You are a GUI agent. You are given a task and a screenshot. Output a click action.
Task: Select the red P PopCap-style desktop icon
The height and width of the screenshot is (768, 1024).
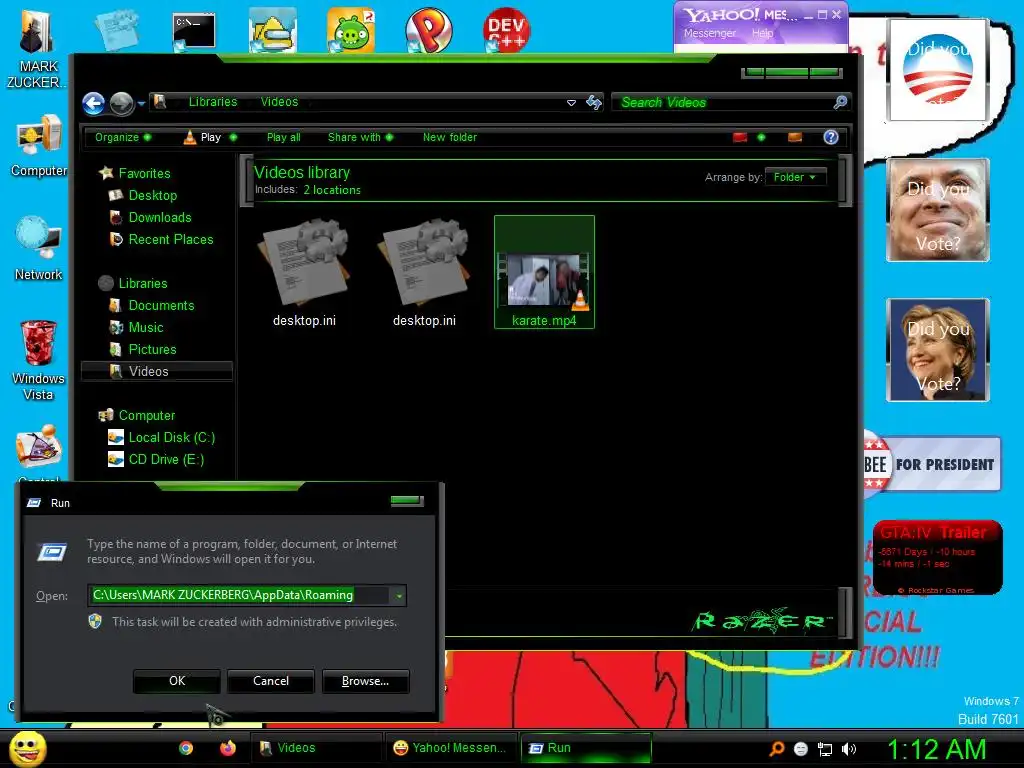(x=428, y=31)
